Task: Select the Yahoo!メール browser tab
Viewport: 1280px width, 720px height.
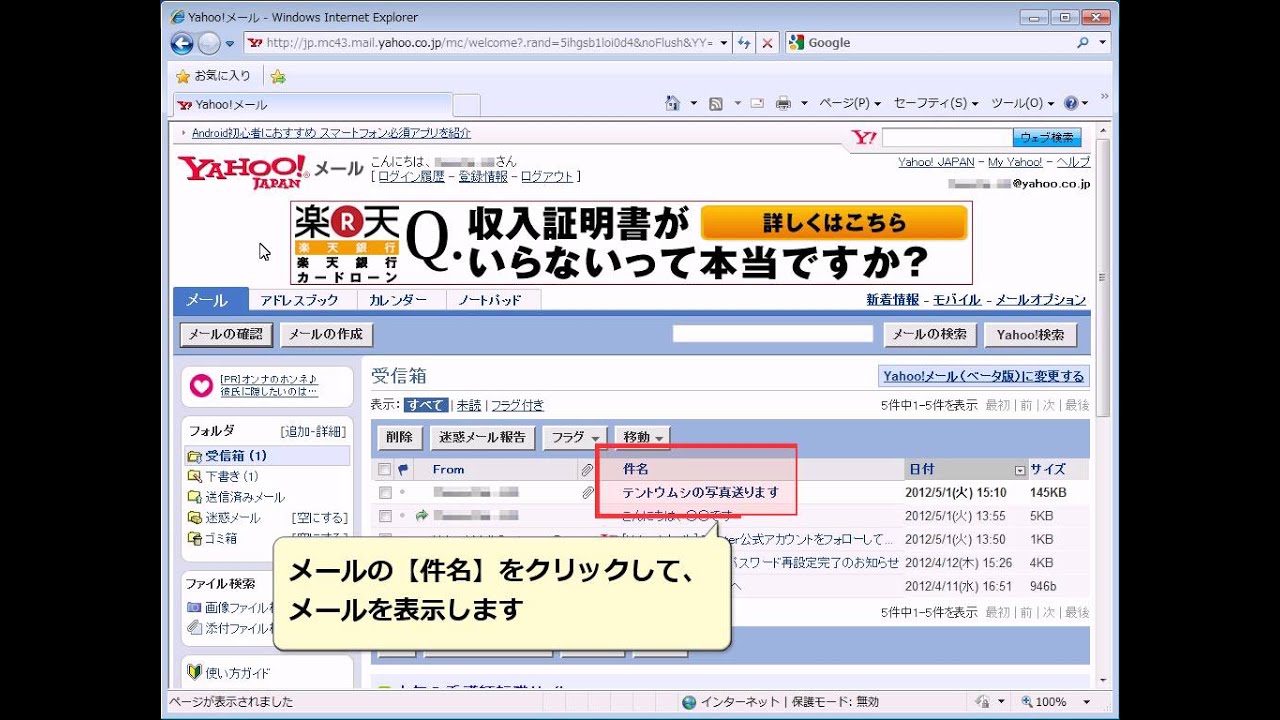Action: coord(312,104)
